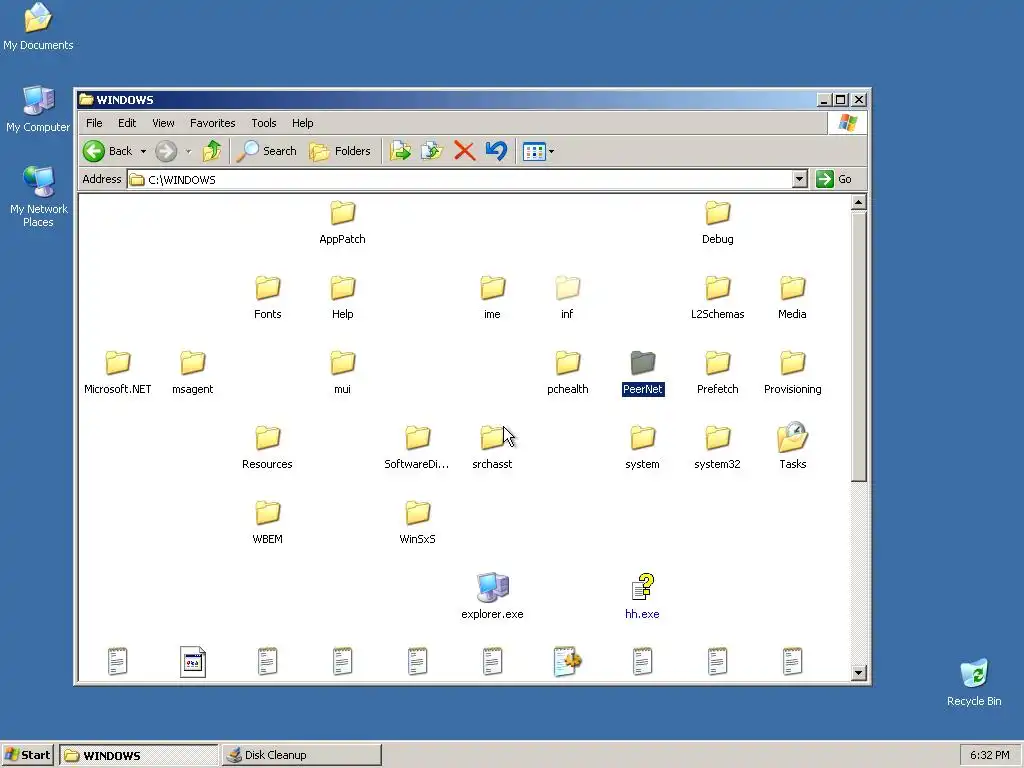Select the msagent folder

[x=193, y=372]
